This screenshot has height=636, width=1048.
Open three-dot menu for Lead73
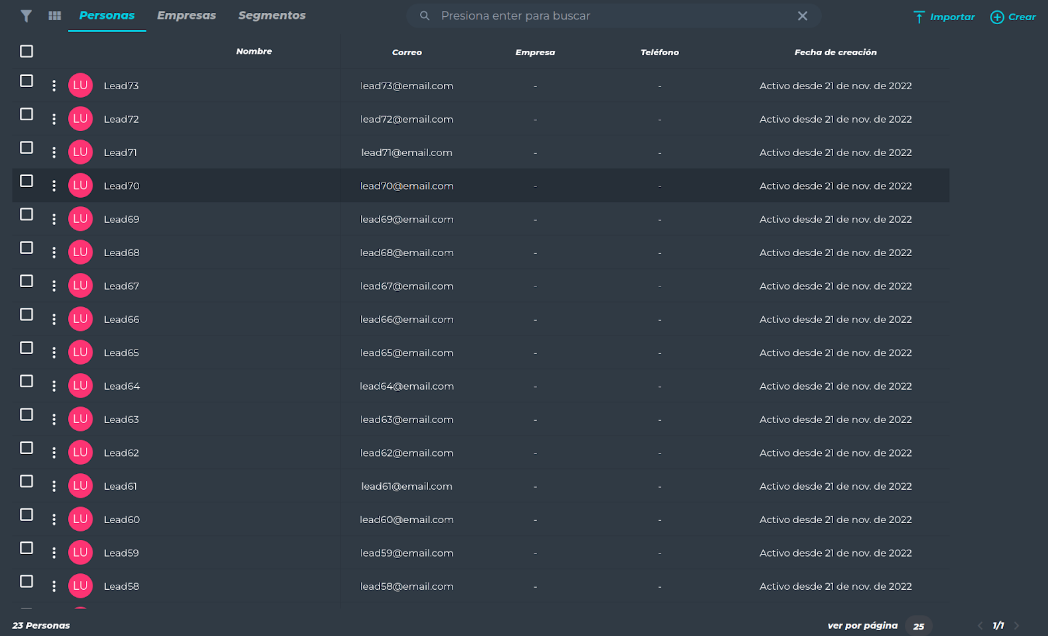54,86
